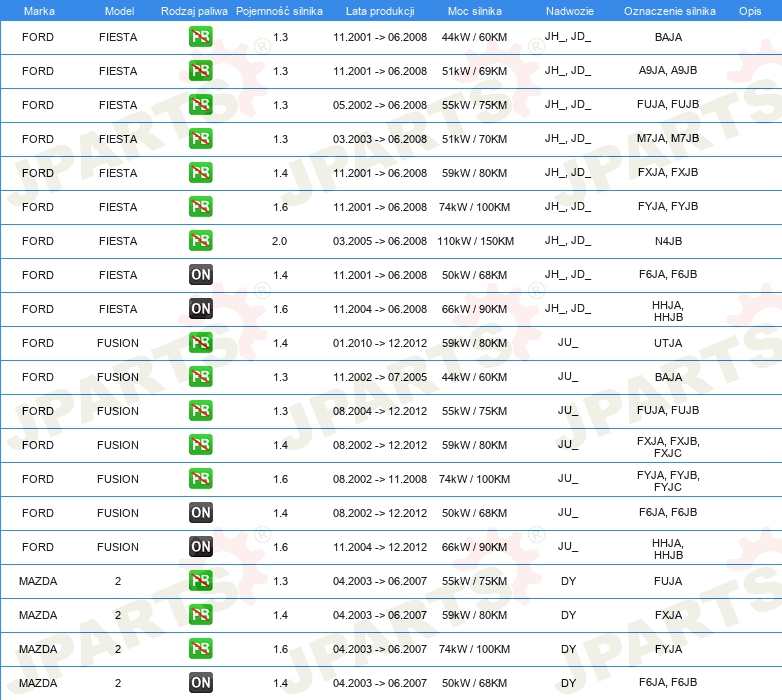Click petrol icon in Fusion UTJA row
Viewport: 782px width, 700px height.
(200, 343)
